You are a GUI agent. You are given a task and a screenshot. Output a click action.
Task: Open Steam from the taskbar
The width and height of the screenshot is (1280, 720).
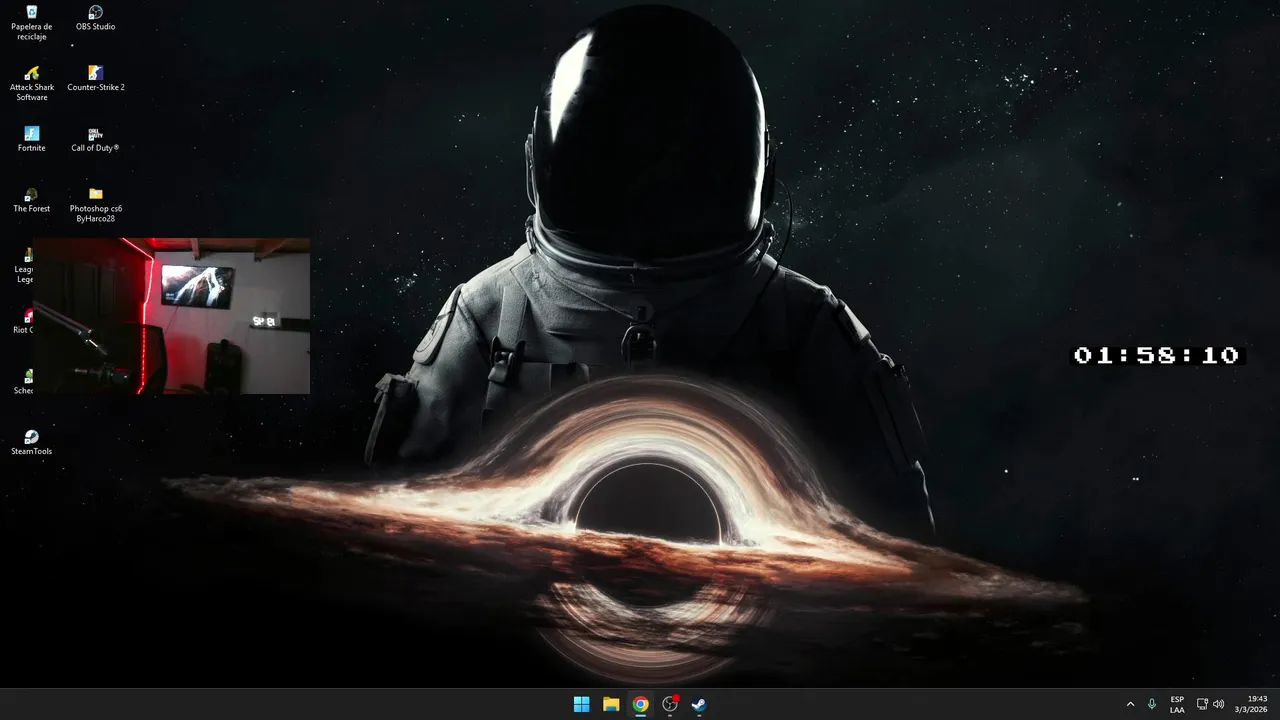pos(699,704)
